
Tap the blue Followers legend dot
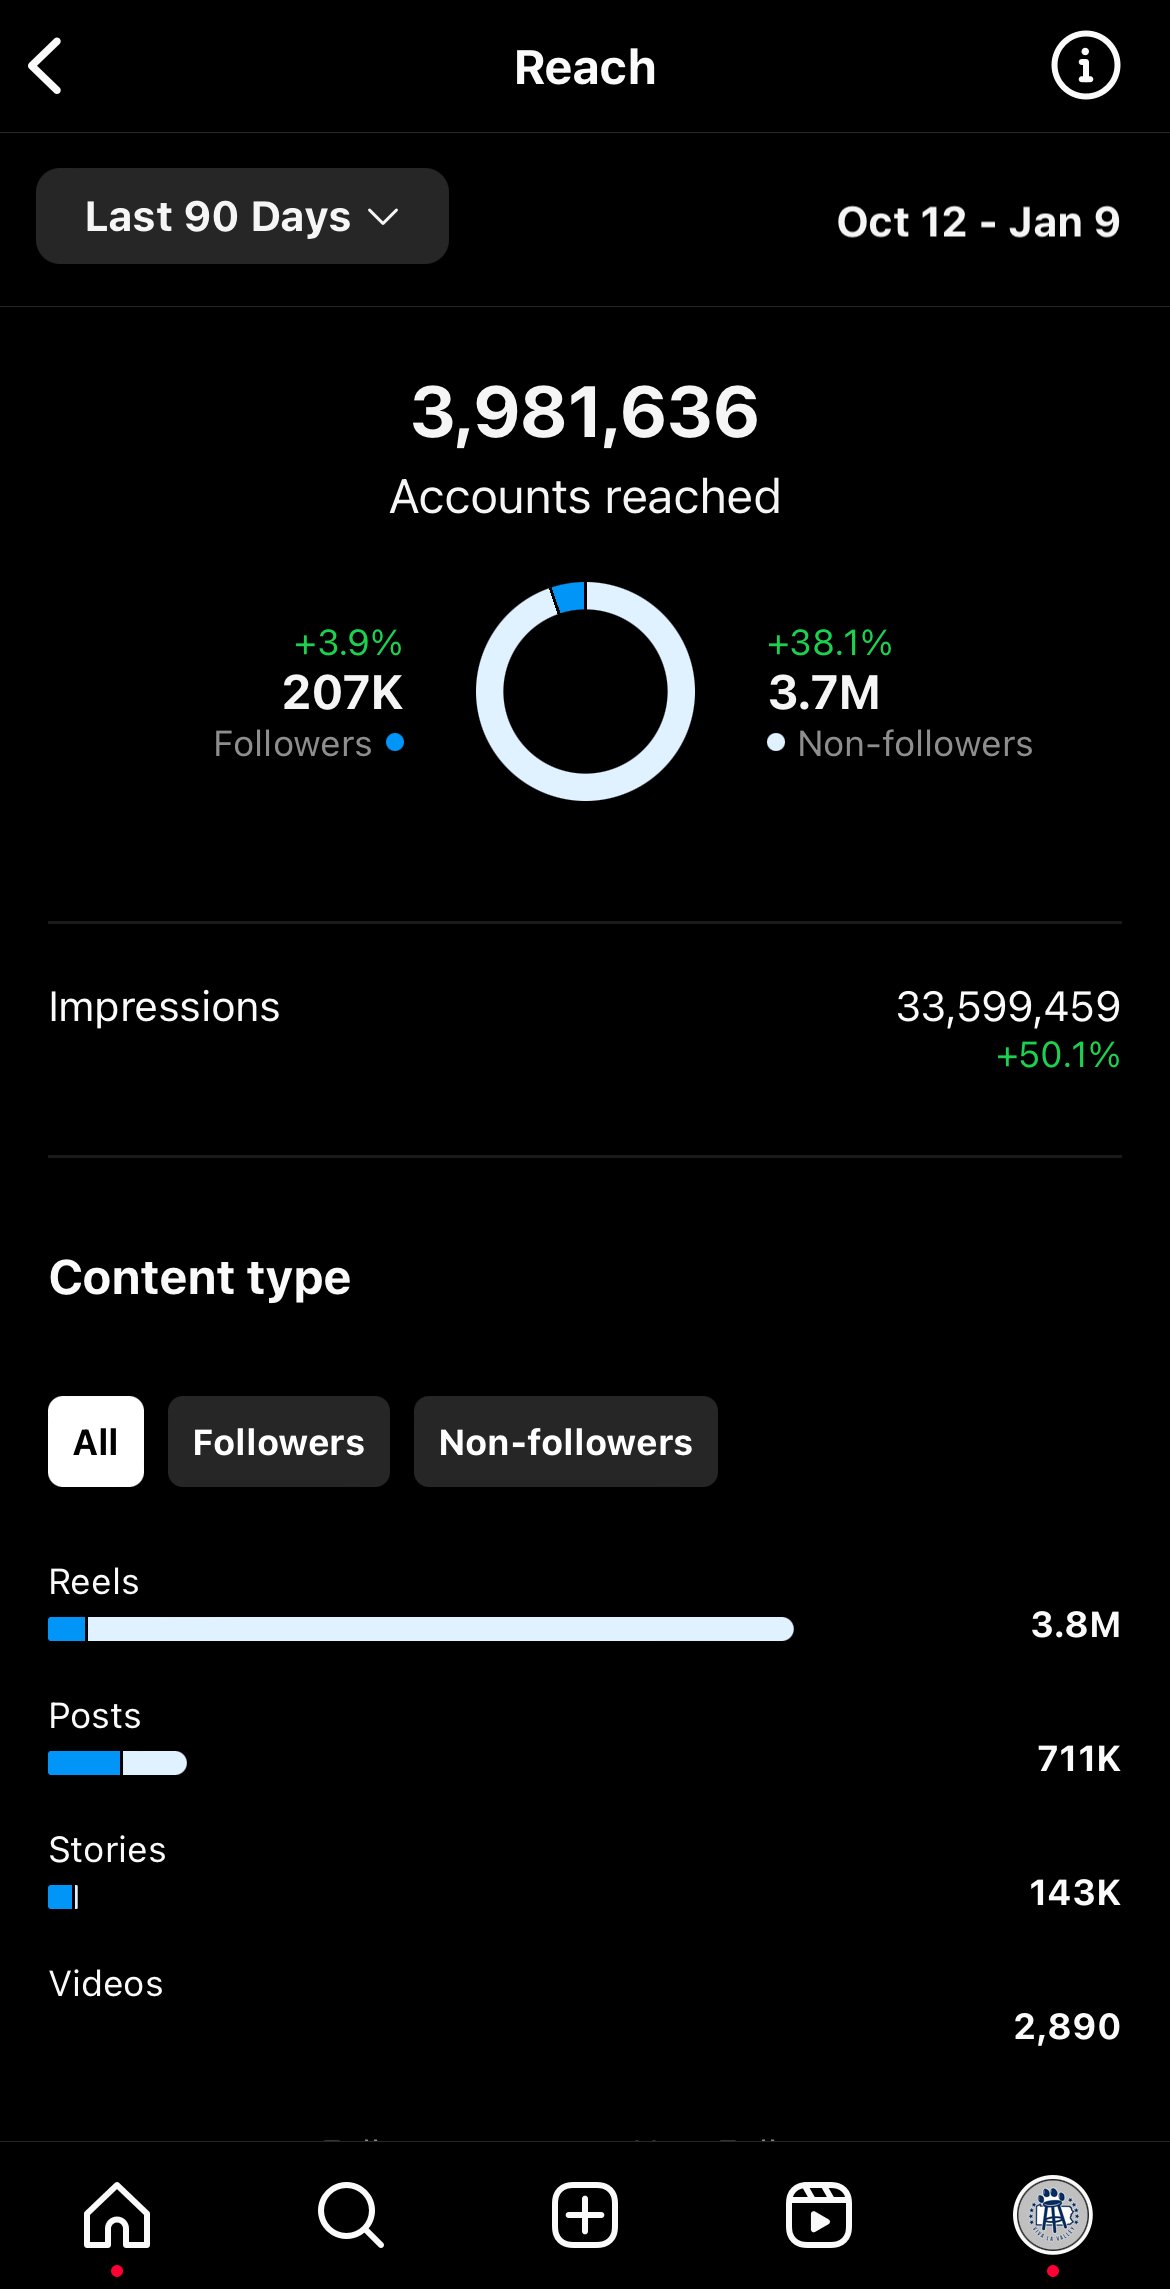[x=395, y=742]
